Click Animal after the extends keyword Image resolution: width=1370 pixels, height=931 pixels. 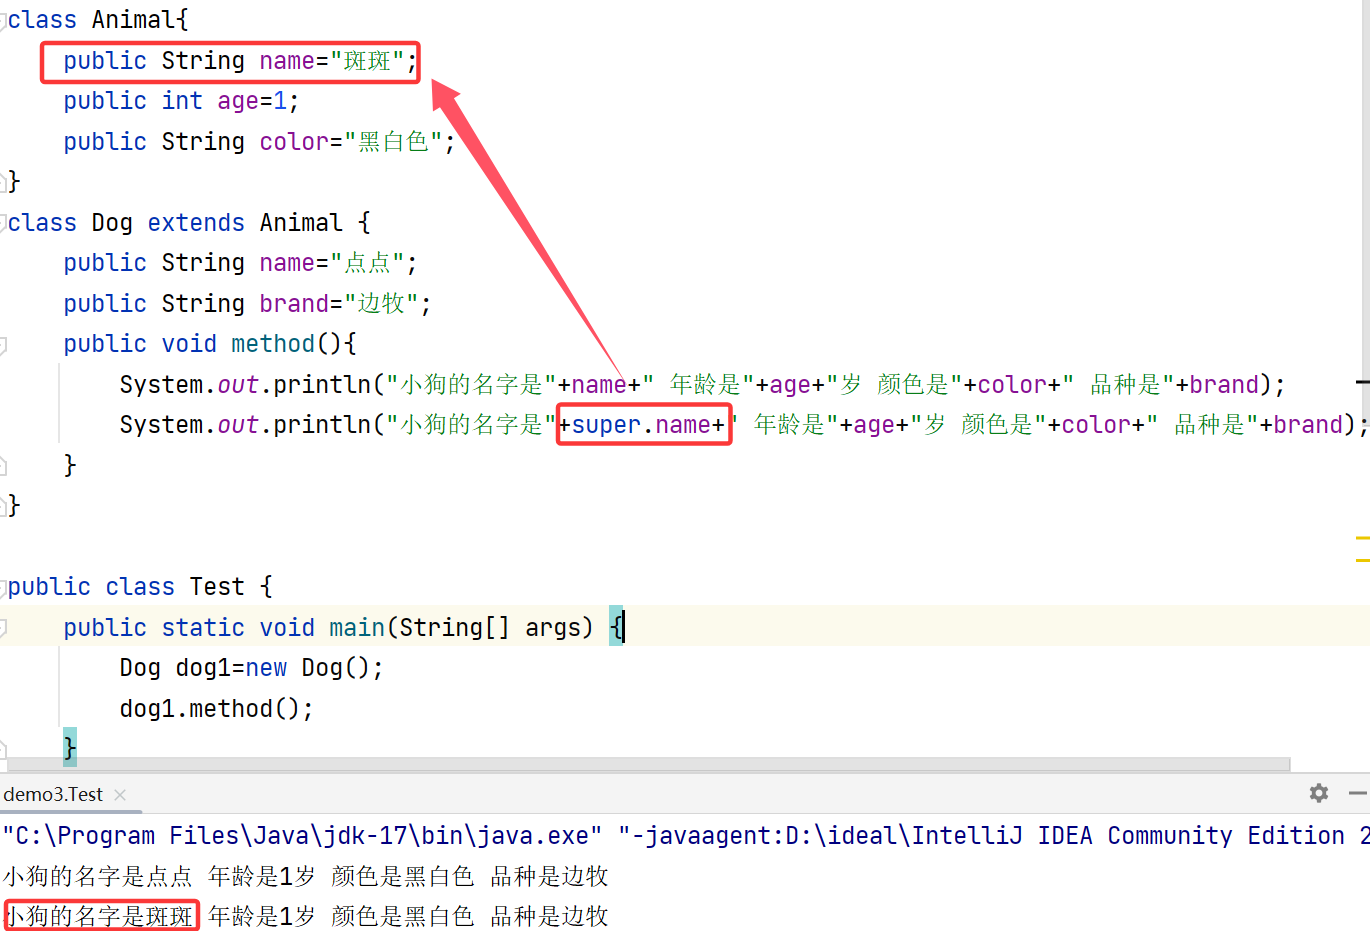301,223
